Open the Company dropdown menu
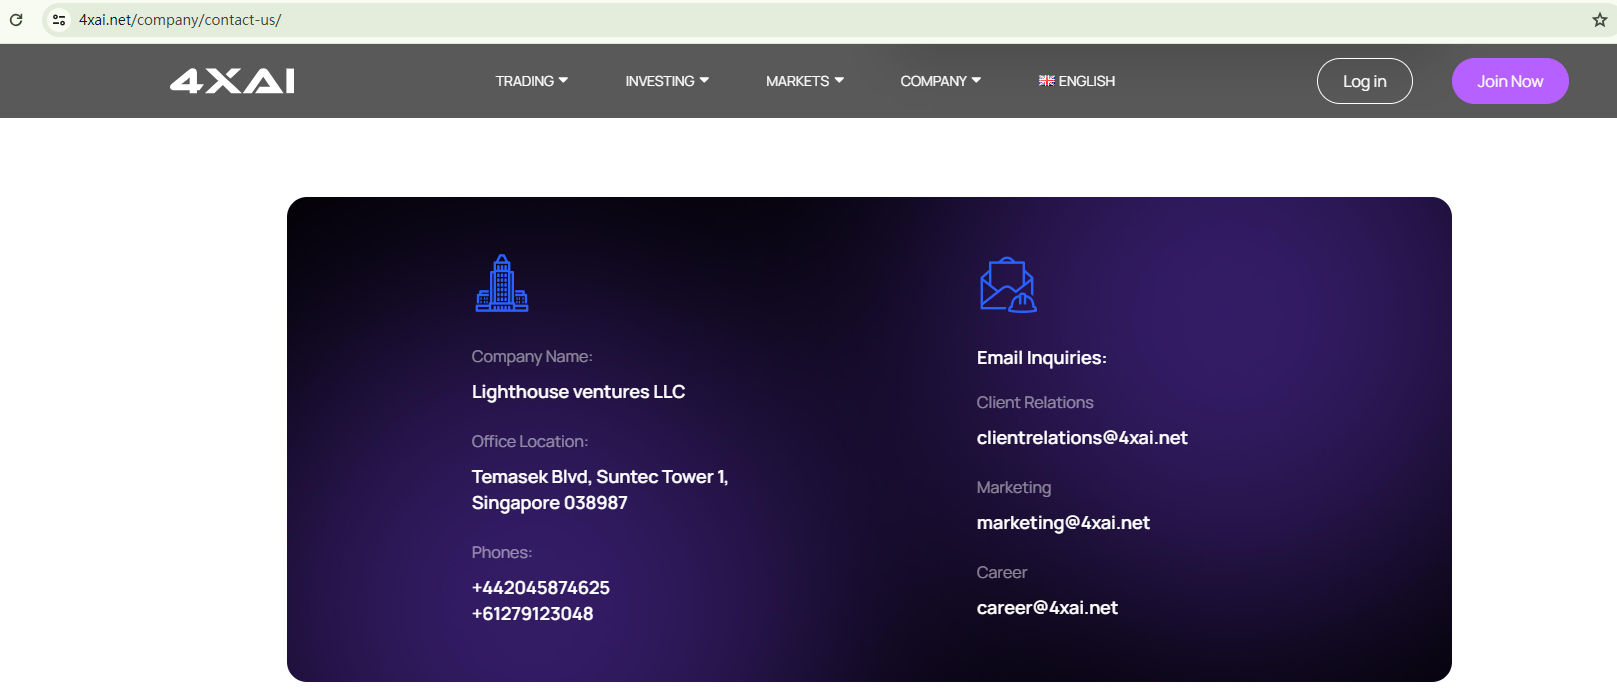The image size is (1617, 694). point(940,81)
